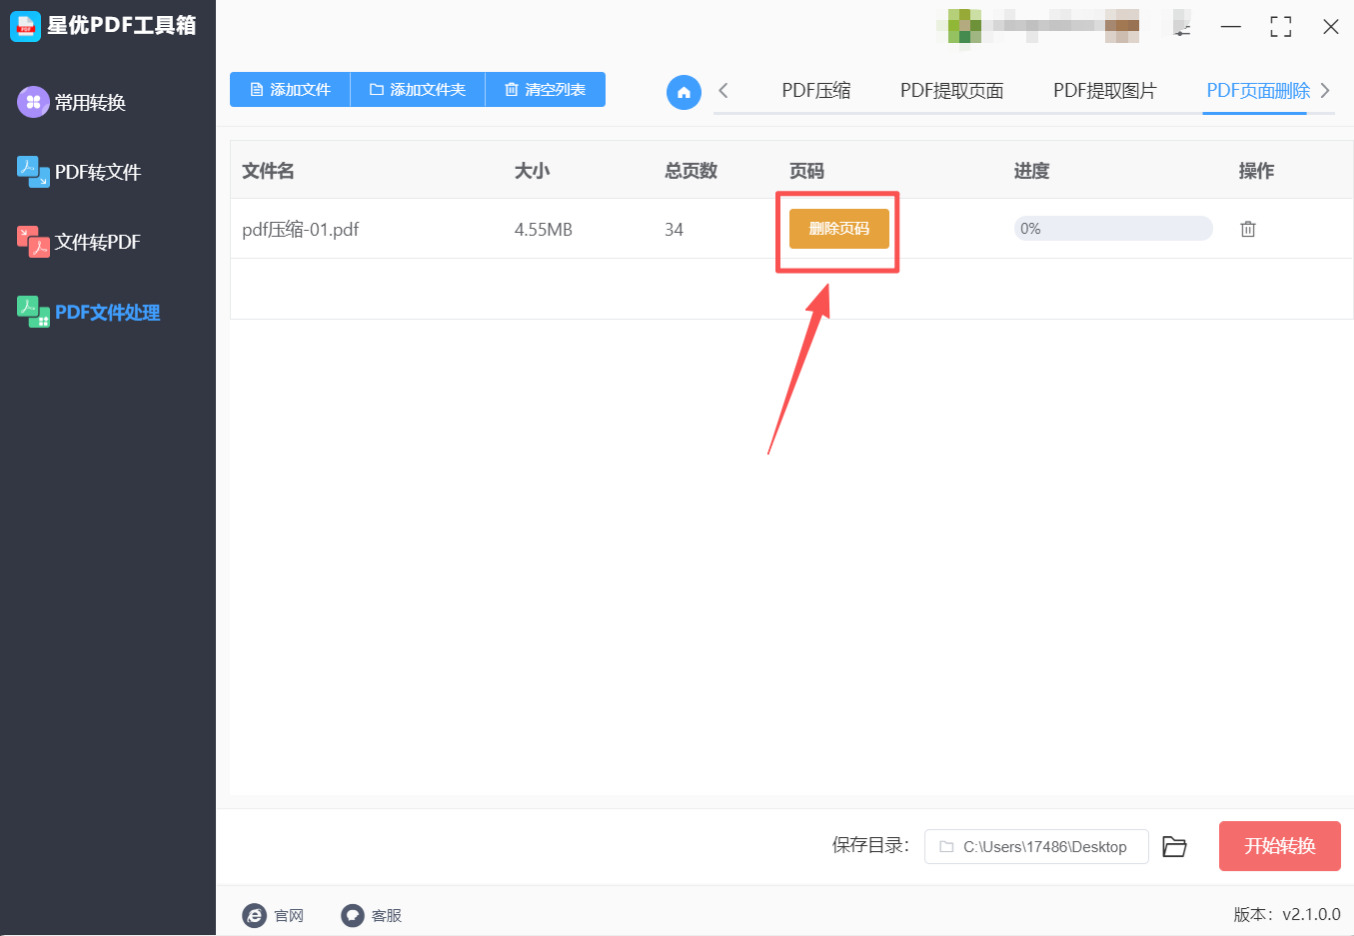Viewport: 1354px width, 936px height.
Task: Switch to the PDF提取页面 tab
Action: click(x=952, y=91)
